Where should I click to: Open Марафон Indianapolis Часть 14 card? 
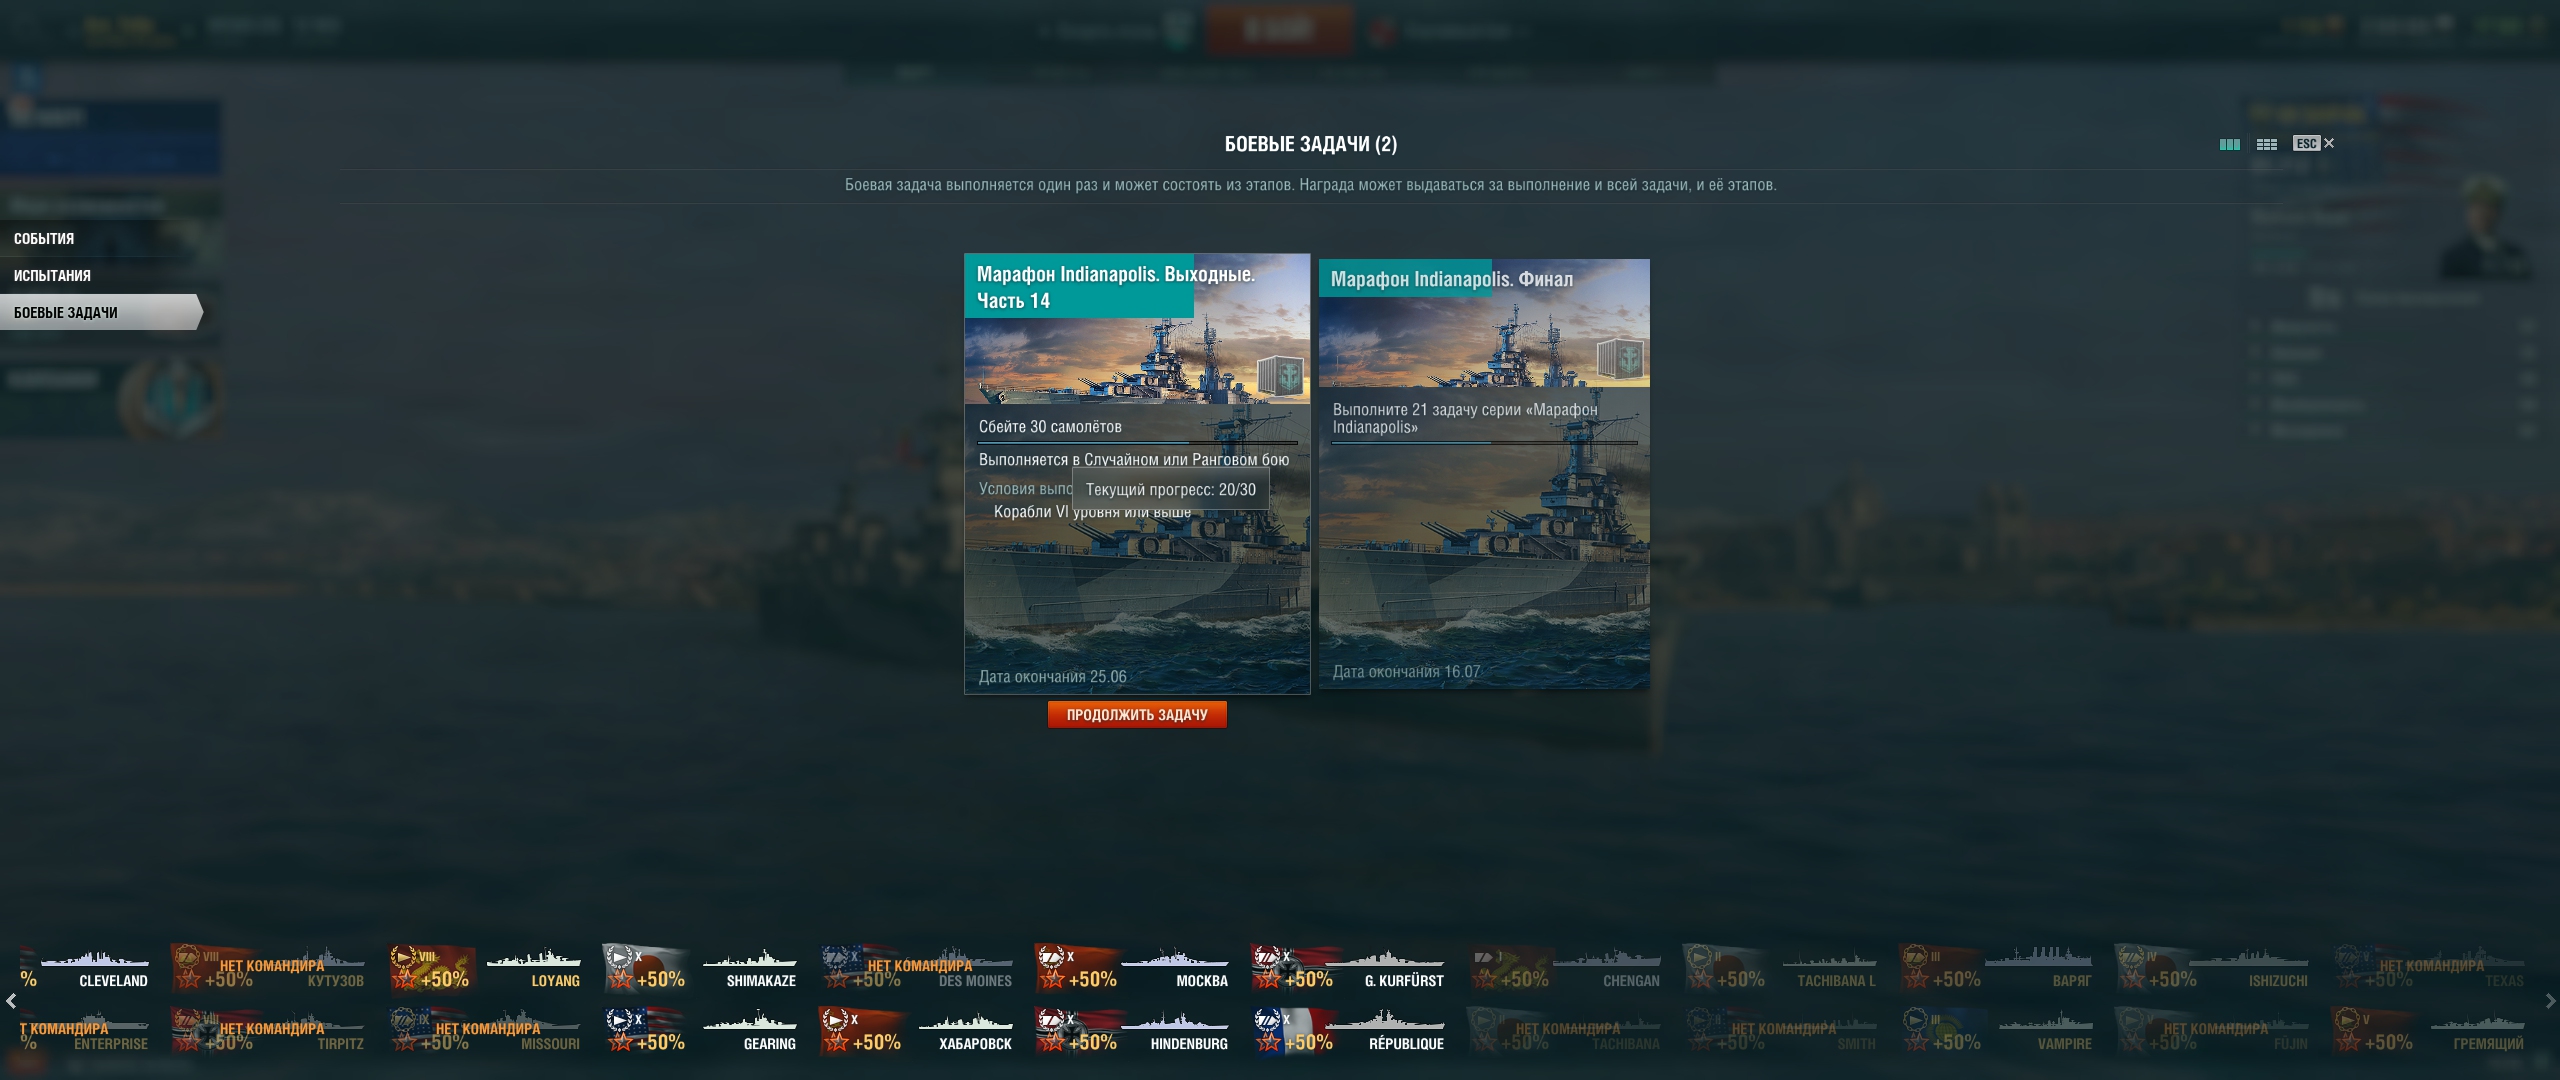click(x=1137, y=474)
